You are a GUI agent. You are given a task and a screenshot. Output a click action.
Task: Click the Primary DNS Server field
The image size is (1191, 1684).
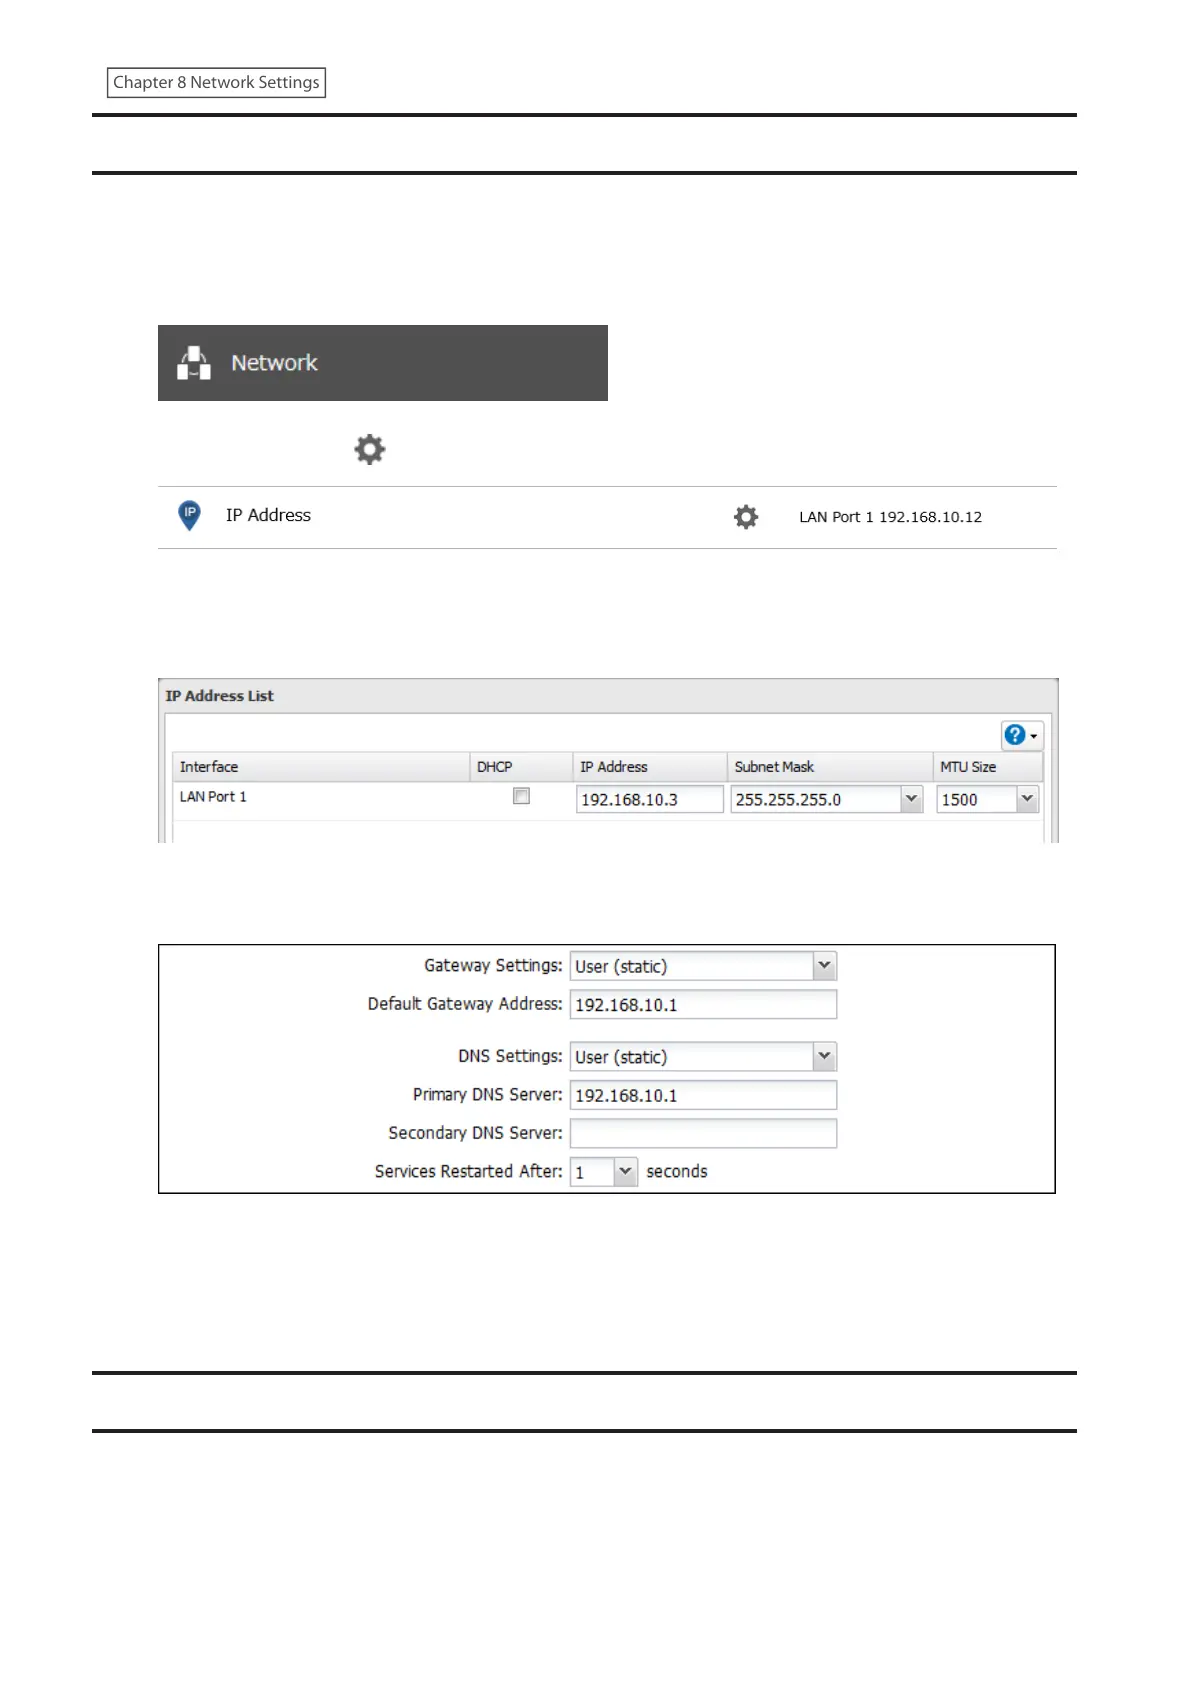[x=703, y=1095]
